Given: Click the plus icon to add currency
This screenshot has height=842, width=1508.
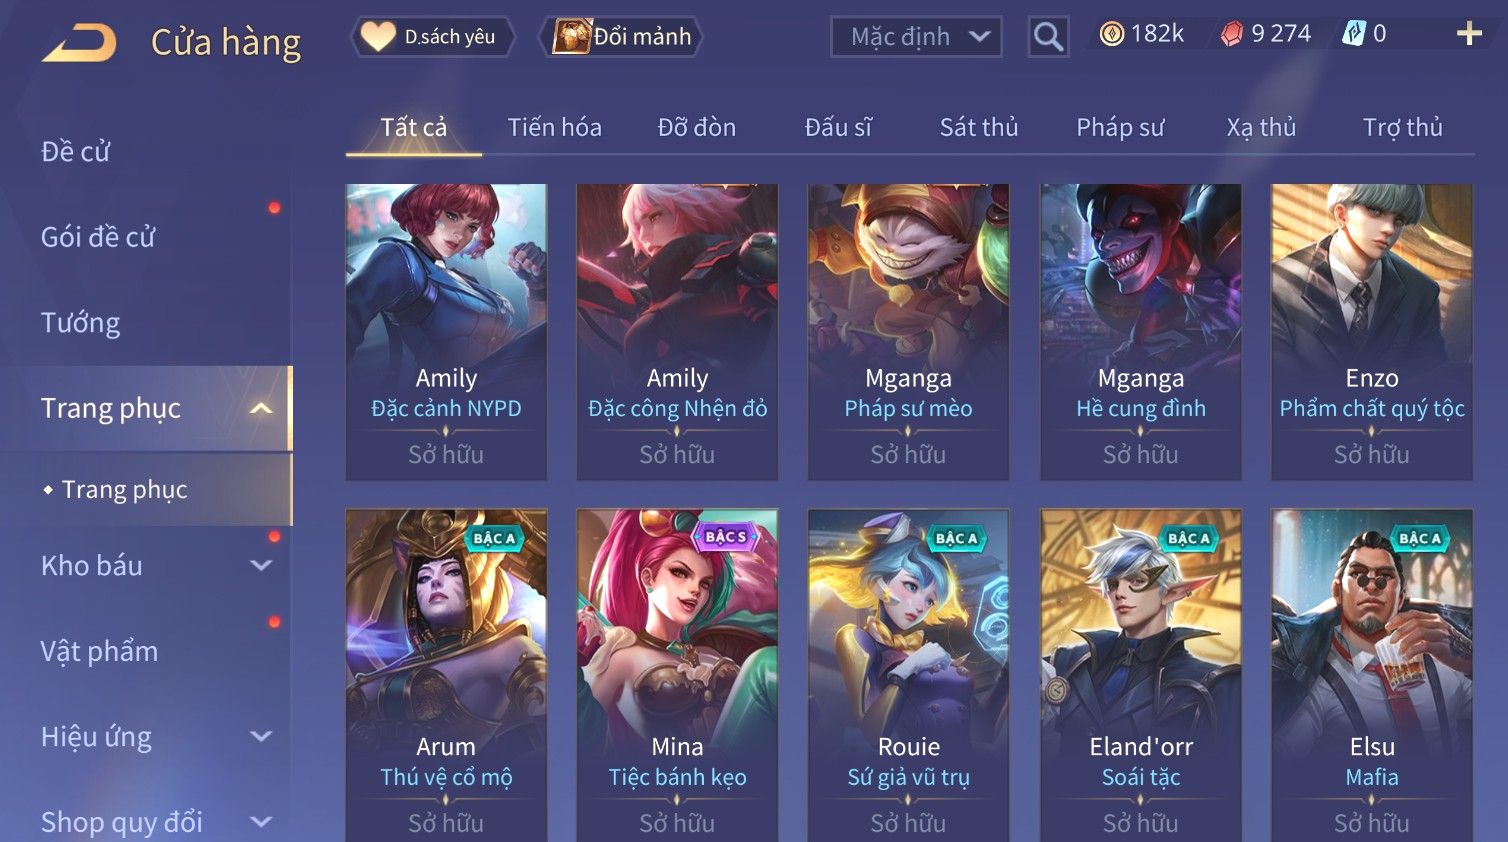Looking at the screenshot, I should pos(1469,34).
